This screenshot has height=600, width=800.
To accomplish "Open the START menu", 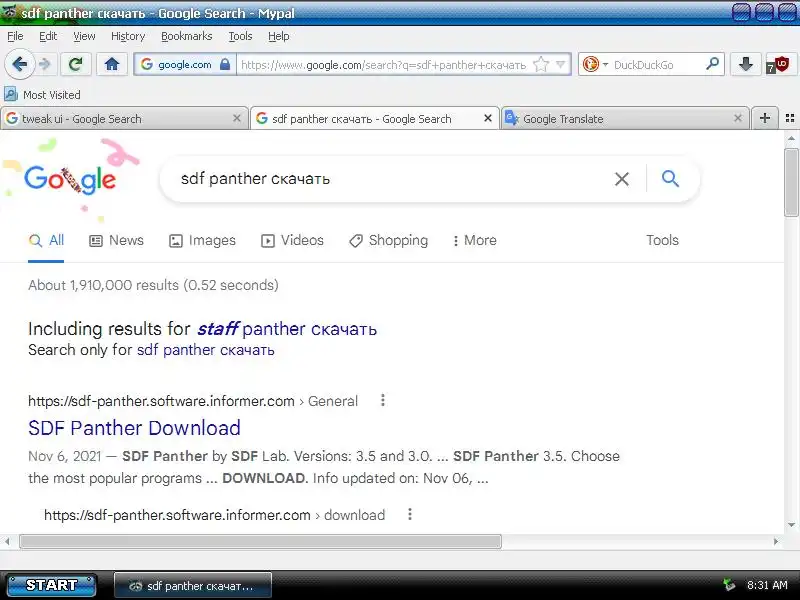I will (x=52, y=585).
